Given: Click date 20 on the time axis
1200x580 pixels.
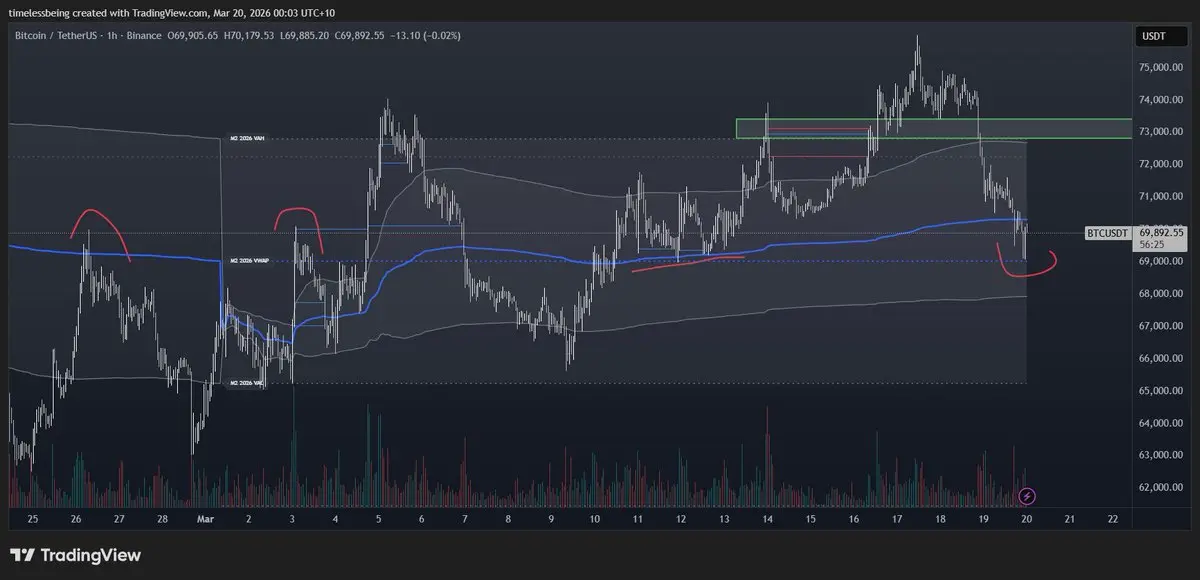Looking at the screenshot, I should (1027, 520).
